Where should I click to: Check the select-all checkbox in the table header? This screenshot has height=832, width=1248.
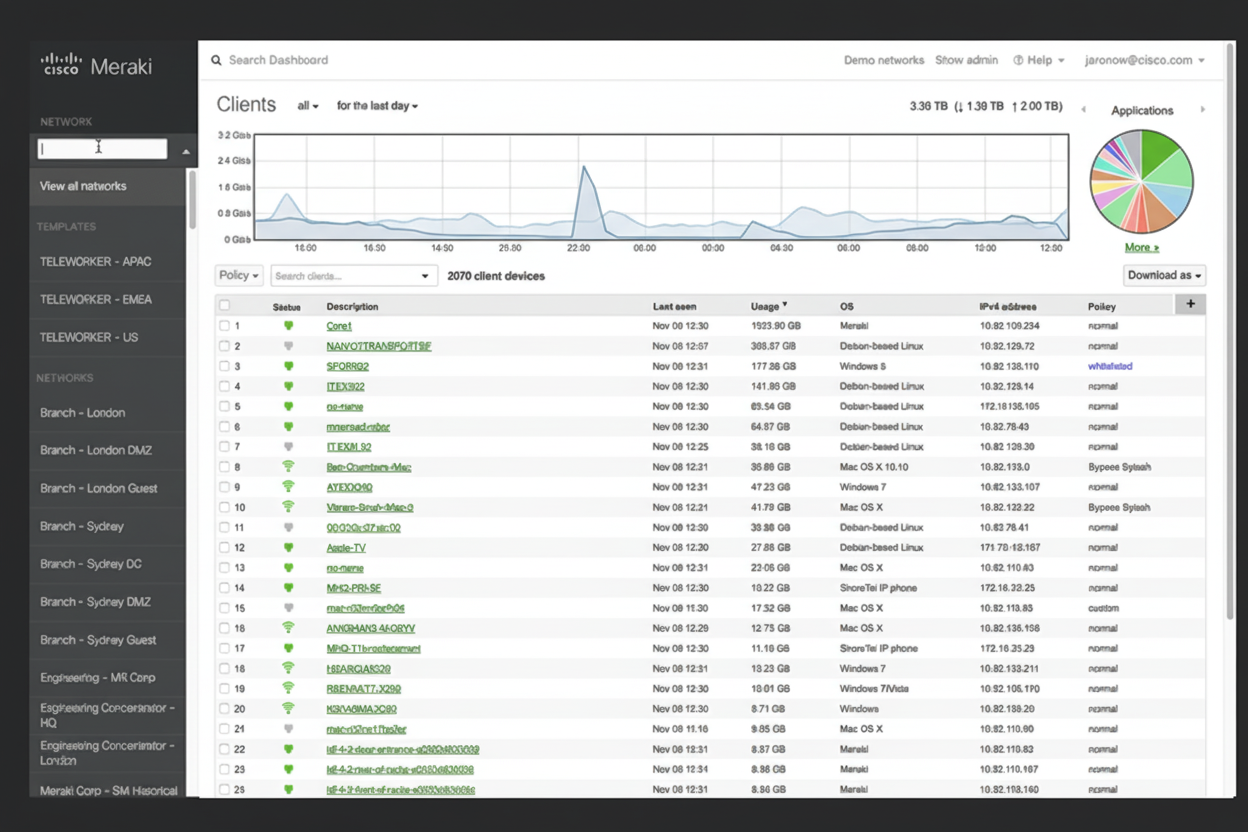pos(222,305)
